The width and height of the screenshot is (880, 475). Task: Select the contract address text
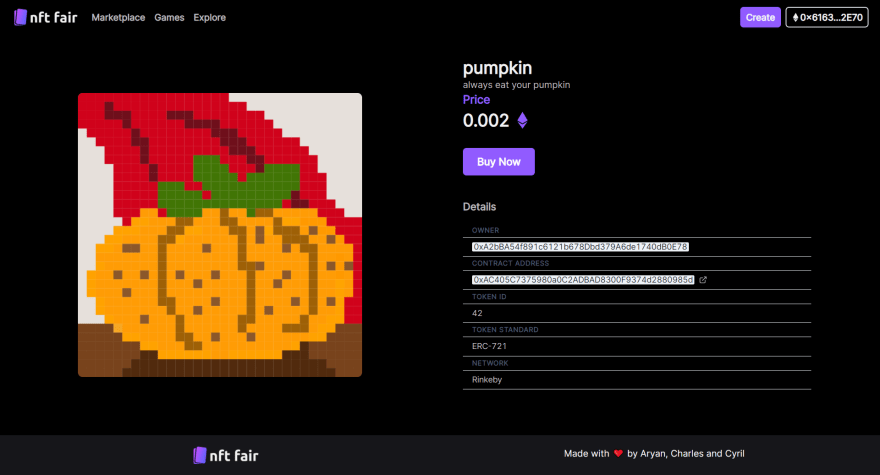coord(583,280)
